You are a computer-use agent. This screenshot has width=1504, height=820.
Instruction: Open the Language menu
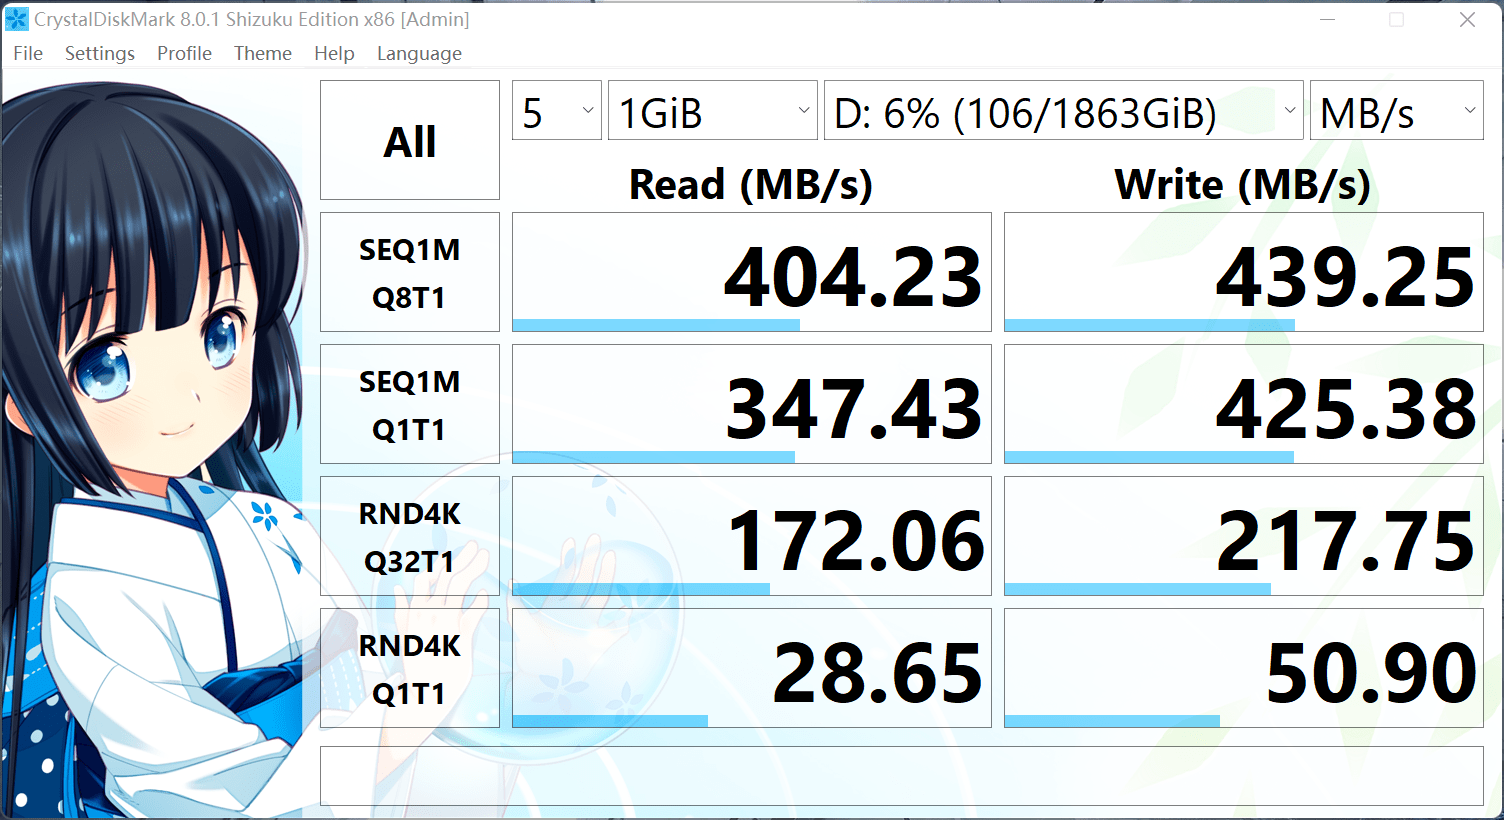tap(419, 53)
